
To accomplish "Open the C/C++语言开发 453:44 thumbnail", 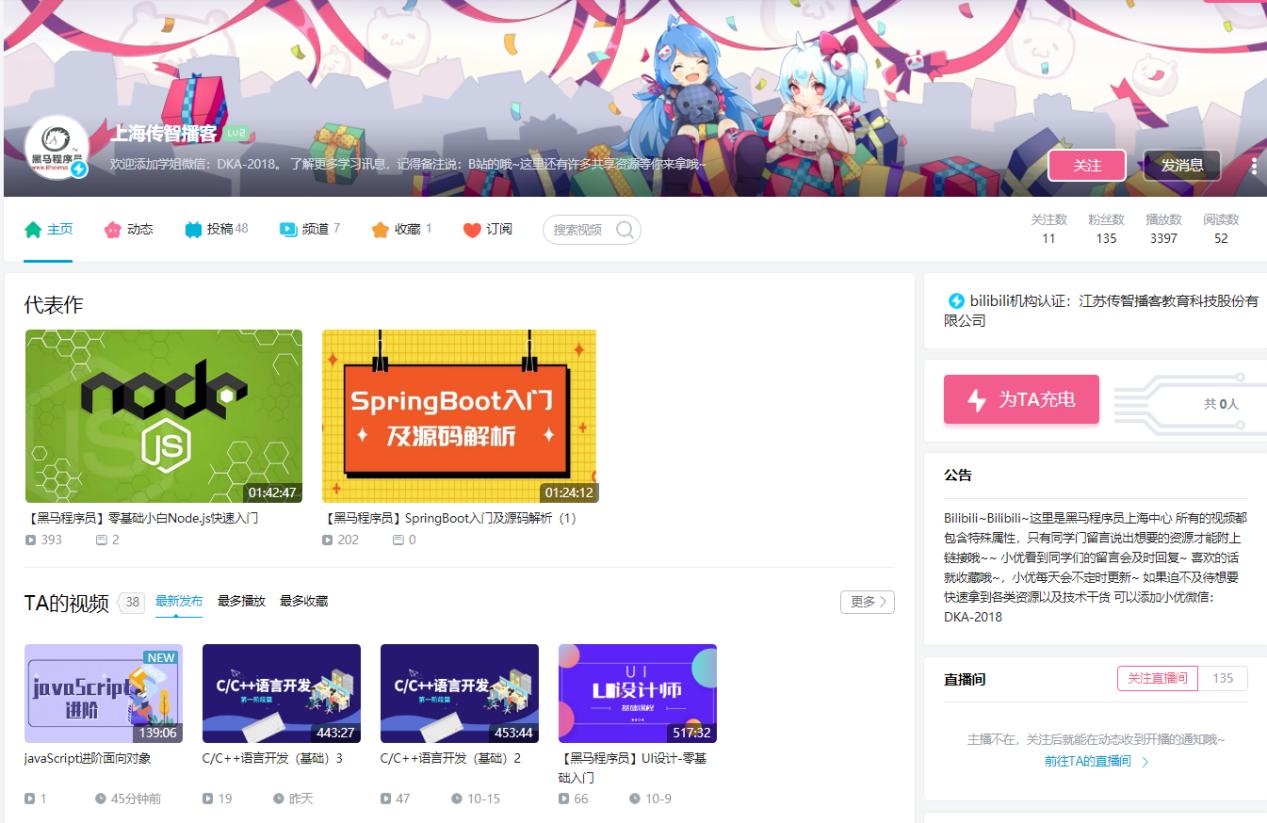I will (460, 693).
